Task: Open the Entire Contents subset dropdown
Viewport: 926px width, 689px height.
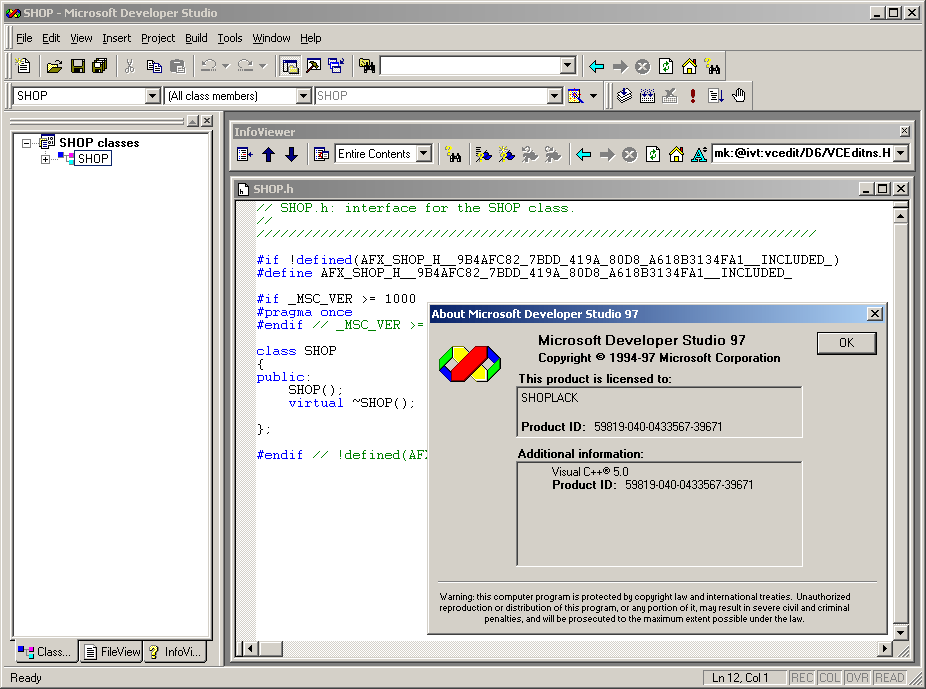Action: point(423,154)
